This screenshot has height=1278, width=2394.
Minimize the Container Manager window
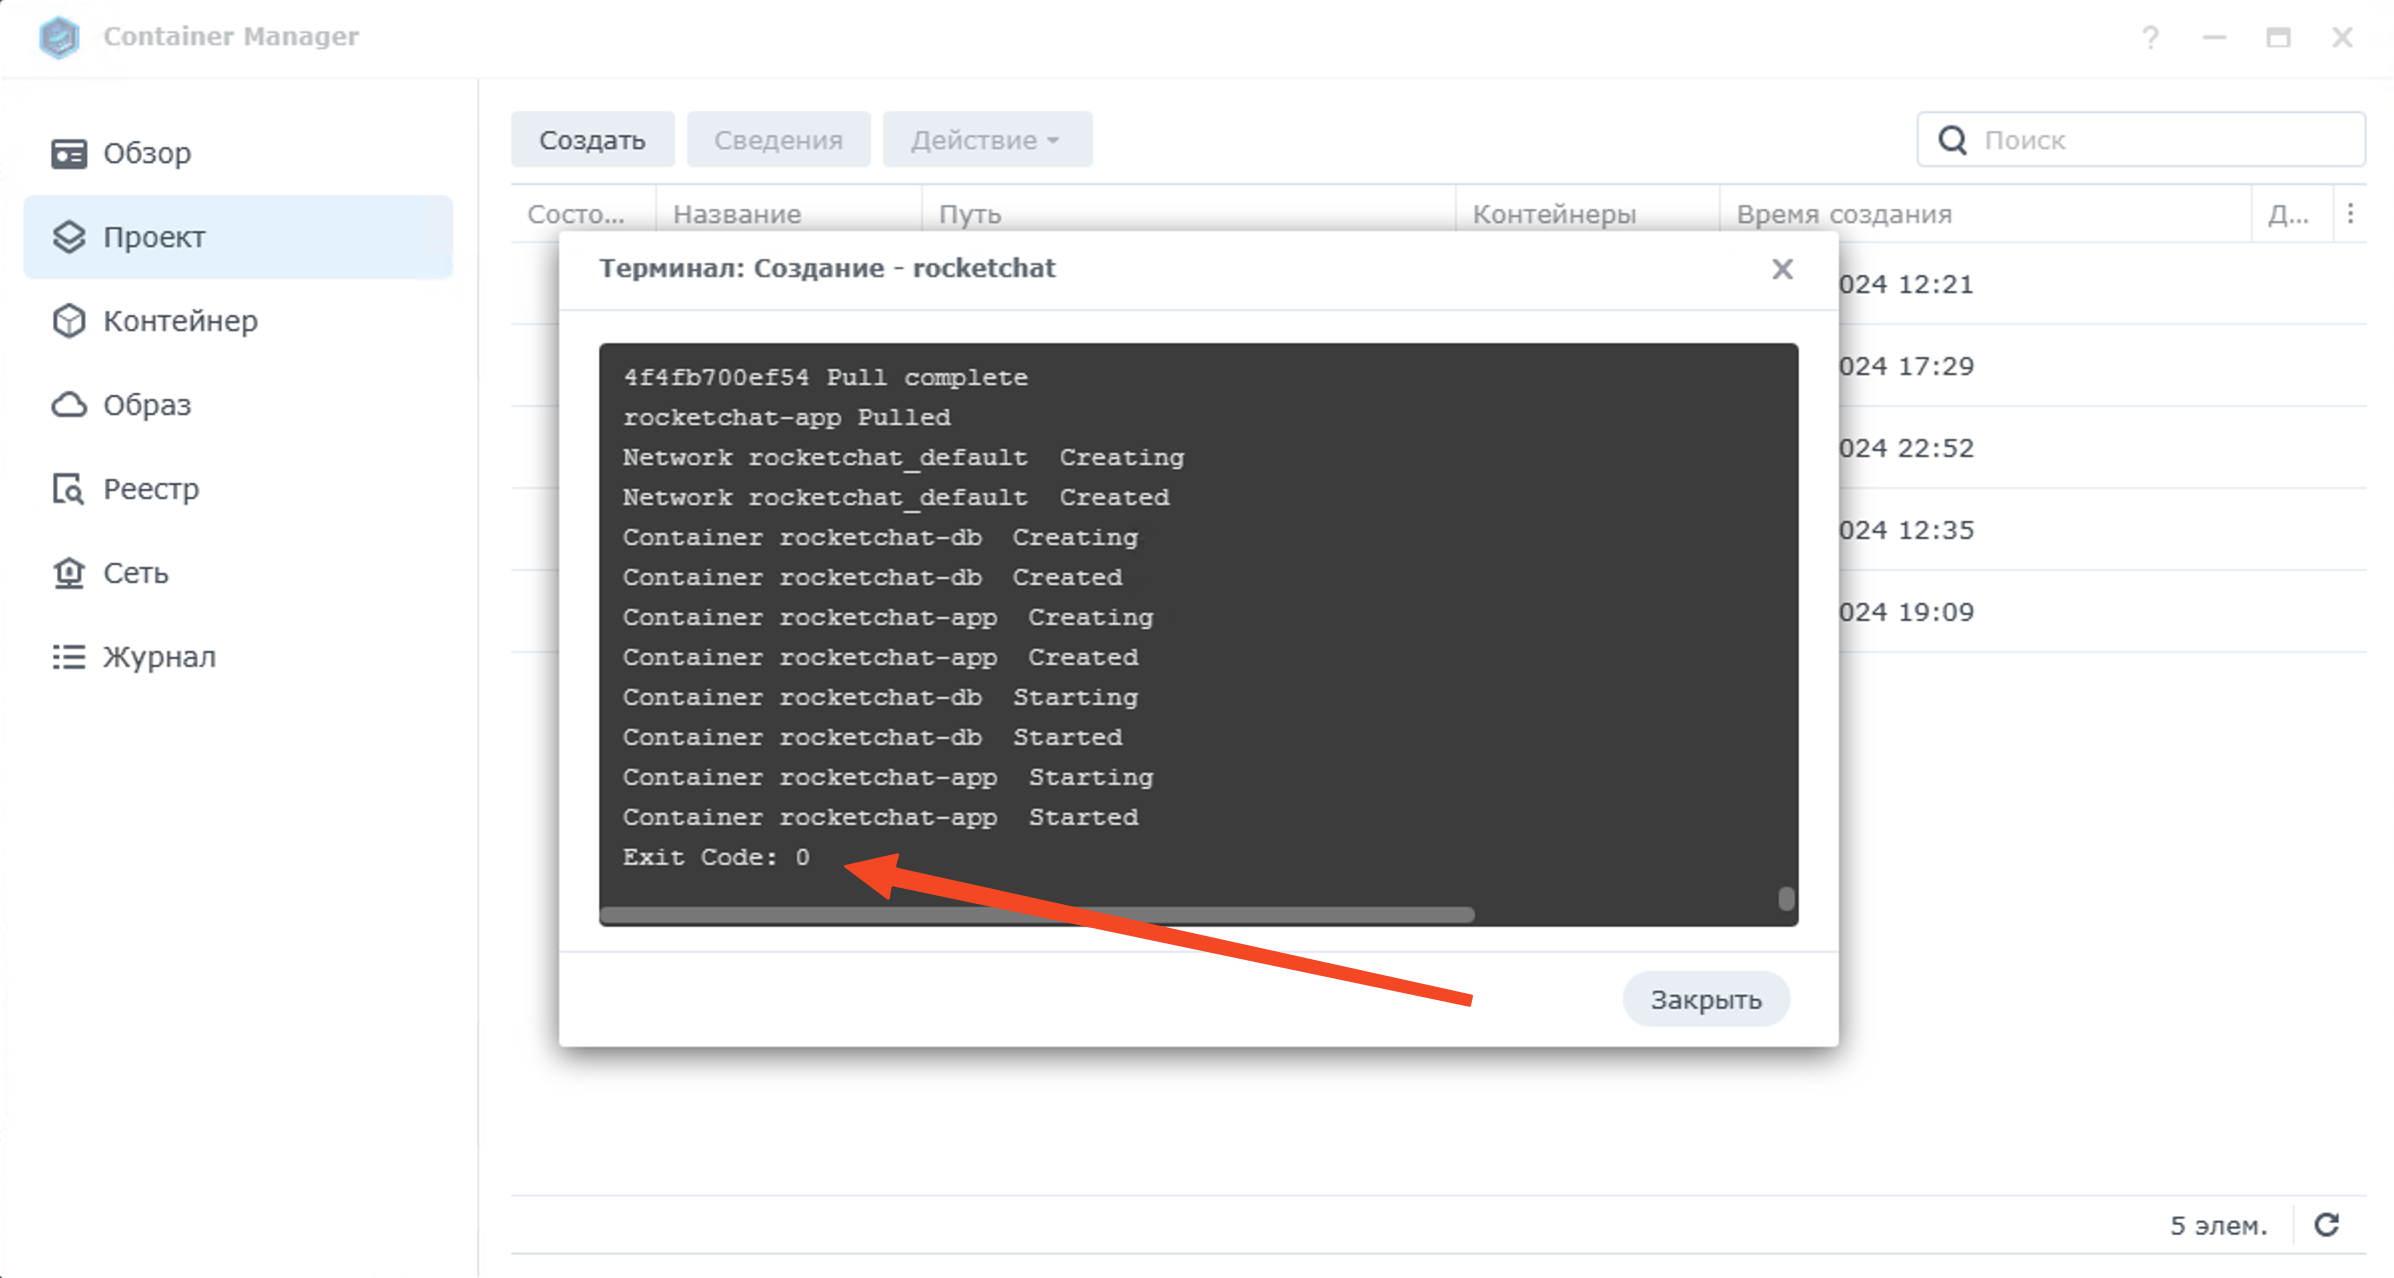(x=2214, y=38)
